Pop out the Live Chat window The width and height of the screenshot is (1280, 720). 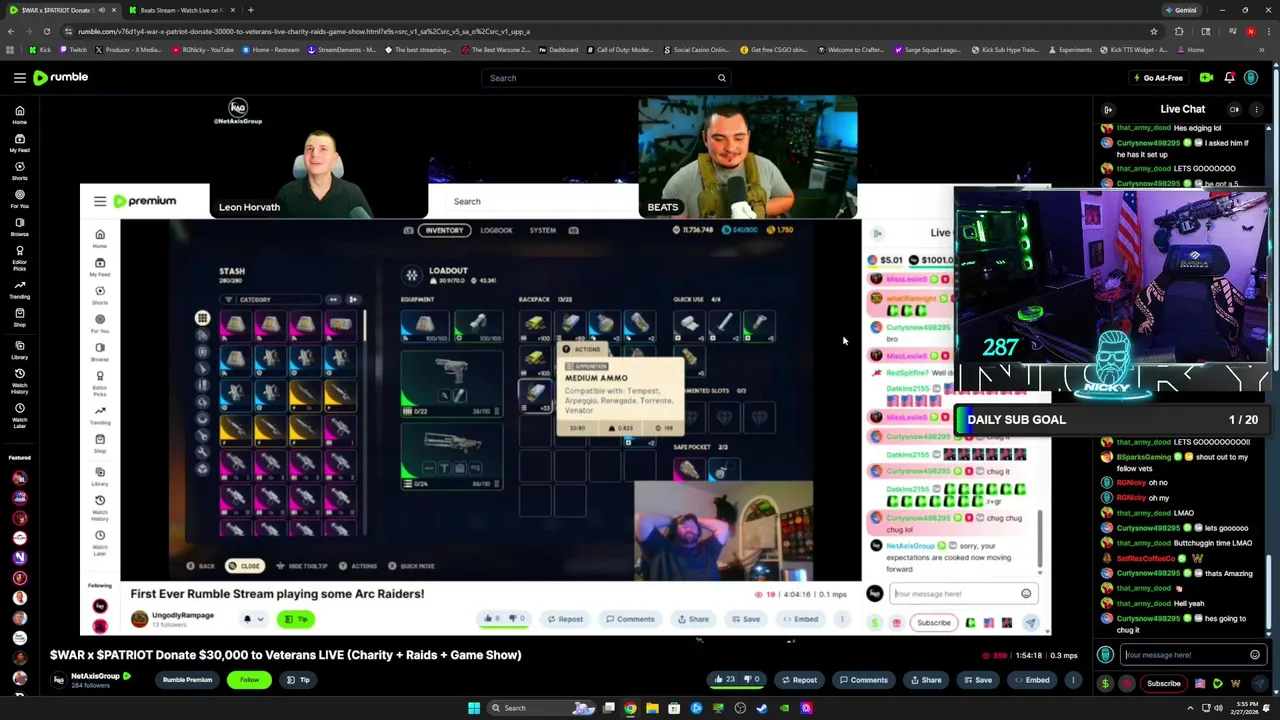click(1234, 109)
